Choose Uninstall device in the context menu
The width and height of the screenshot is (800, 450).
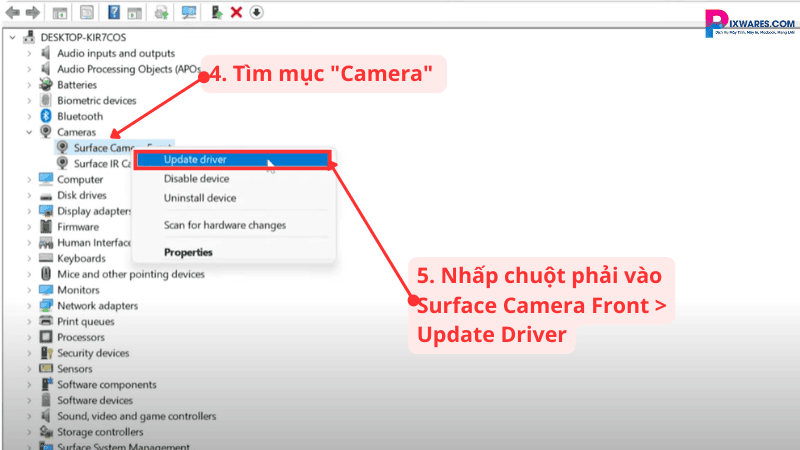click(x=200, y=198)
